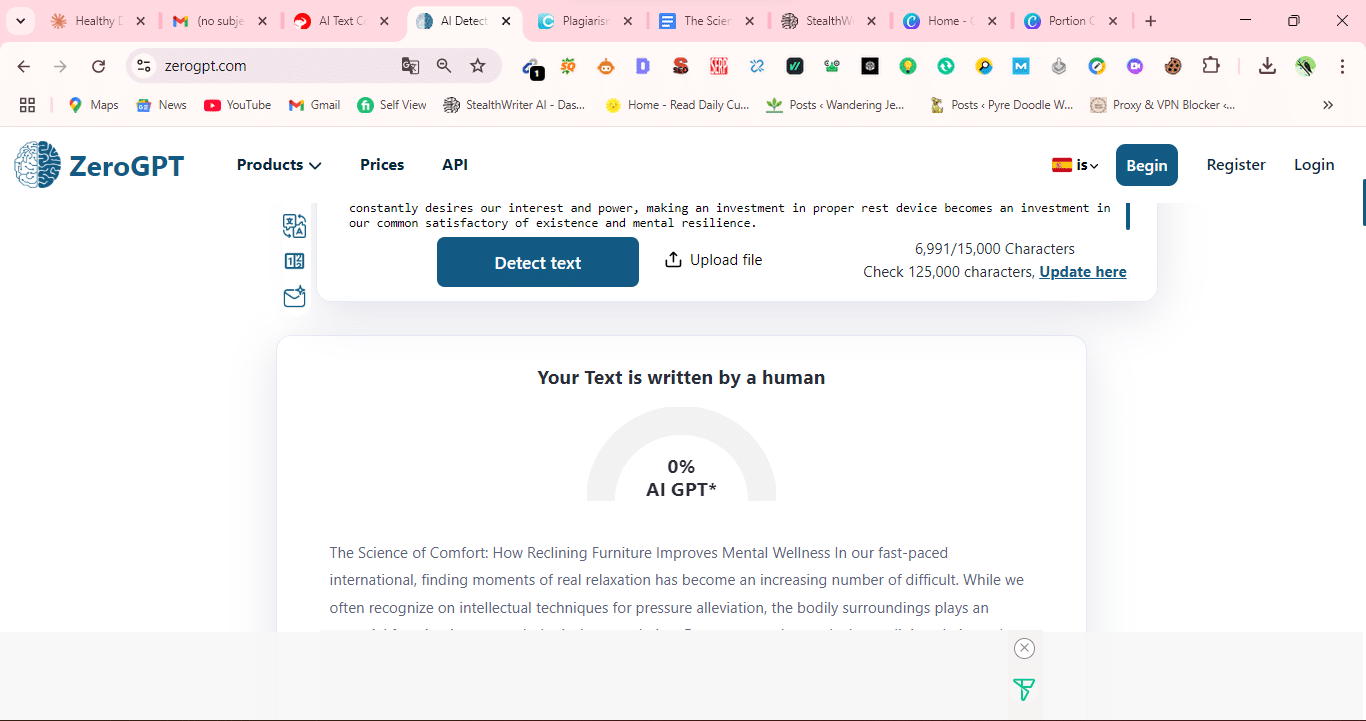This screenshot has width=1366, height=721.
Task: Reload the page
Action: [x=98, y=66]
